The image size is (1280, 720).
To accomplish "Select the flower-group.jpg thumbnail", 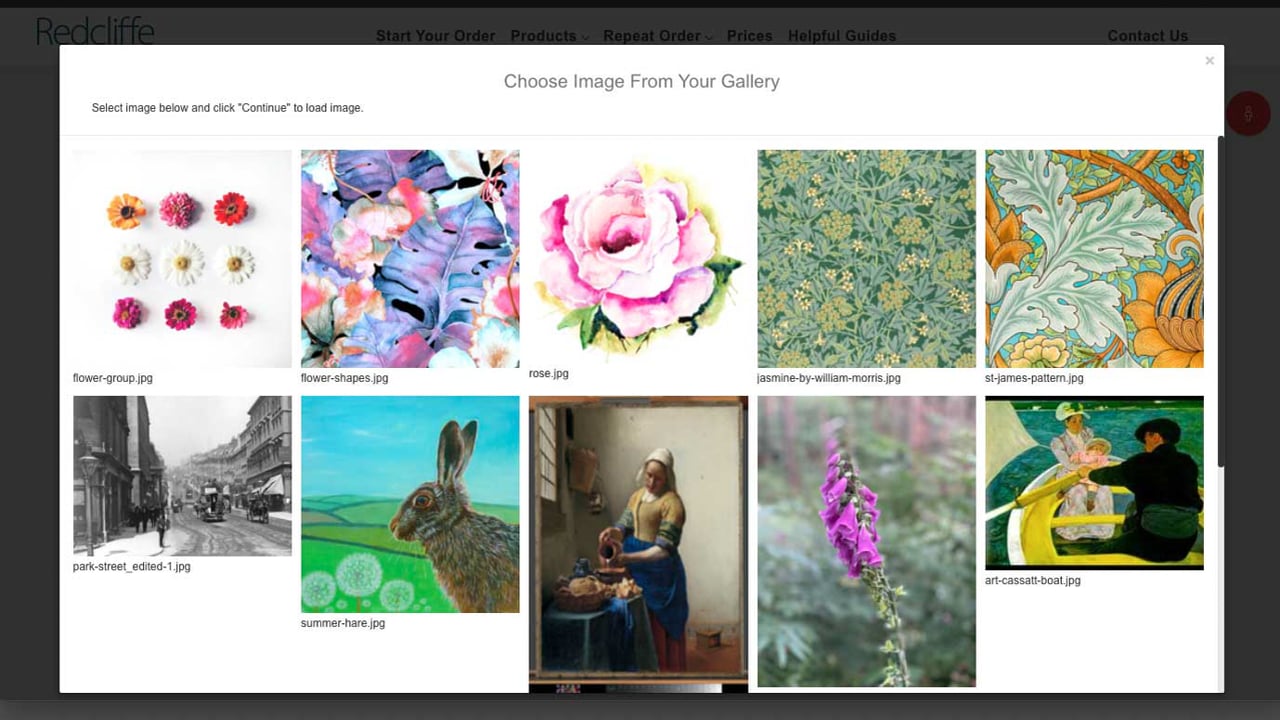I will (182, 259).
